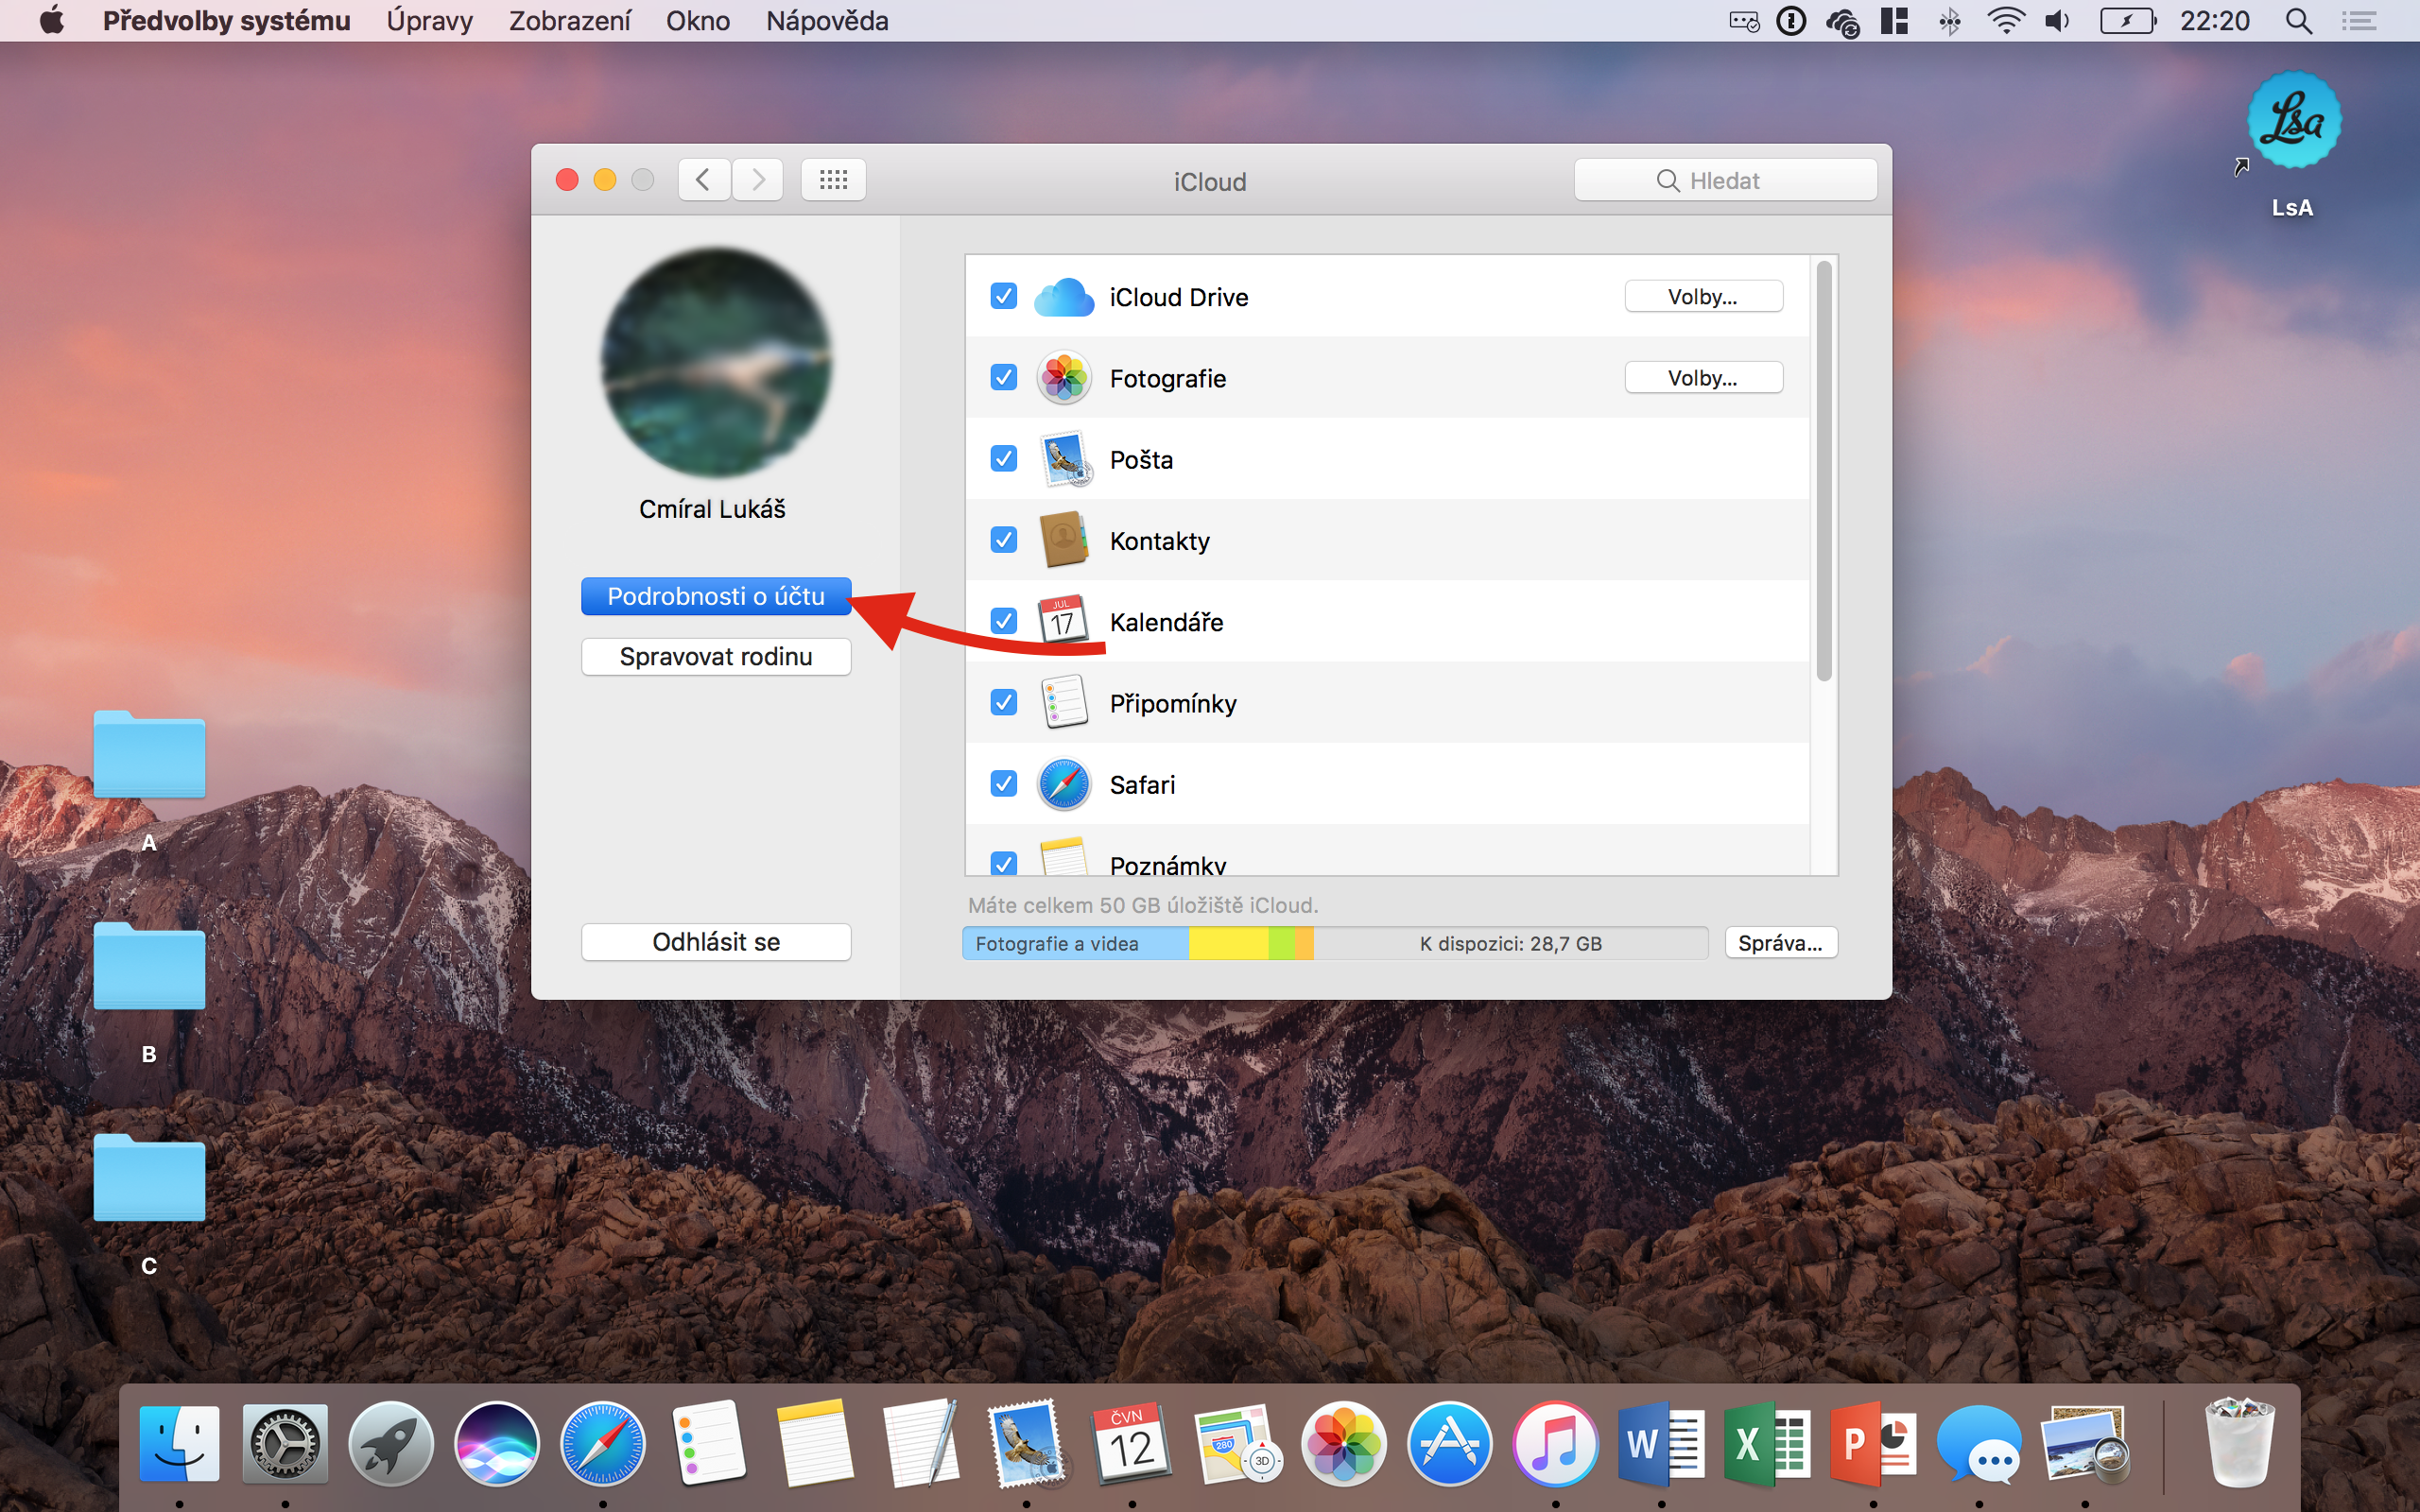
Task: Toggle the Kontakty sync checkbox
Action: coord(1003,540)
